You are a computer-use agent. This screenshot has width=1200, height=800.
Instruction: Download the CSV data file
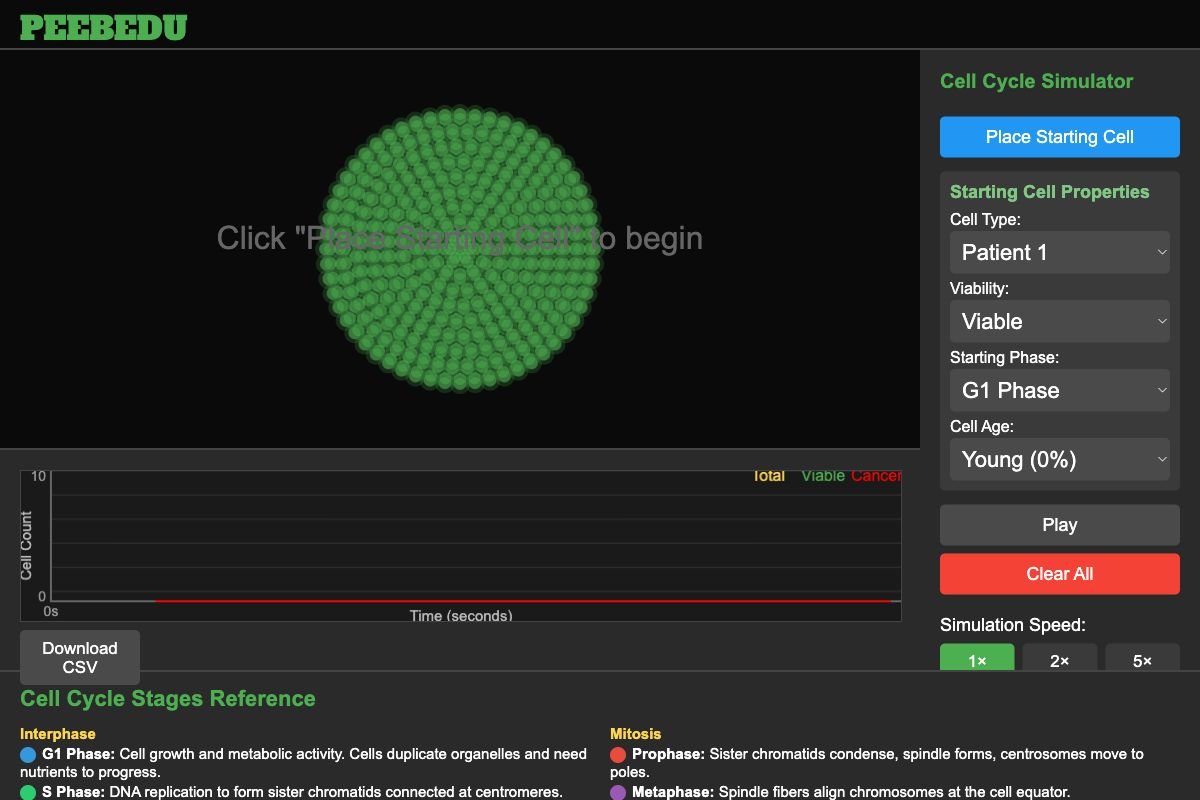(79, 657)
